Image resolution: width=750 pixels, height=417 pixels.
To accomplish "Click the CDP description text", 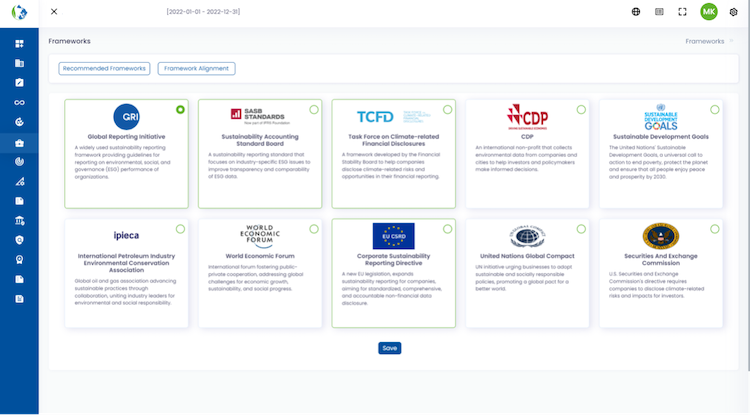I will click(526, 158).
